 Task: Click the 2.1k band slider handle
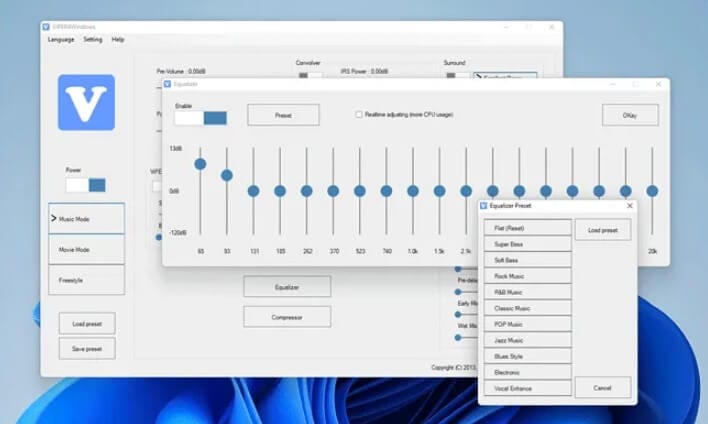466,191
